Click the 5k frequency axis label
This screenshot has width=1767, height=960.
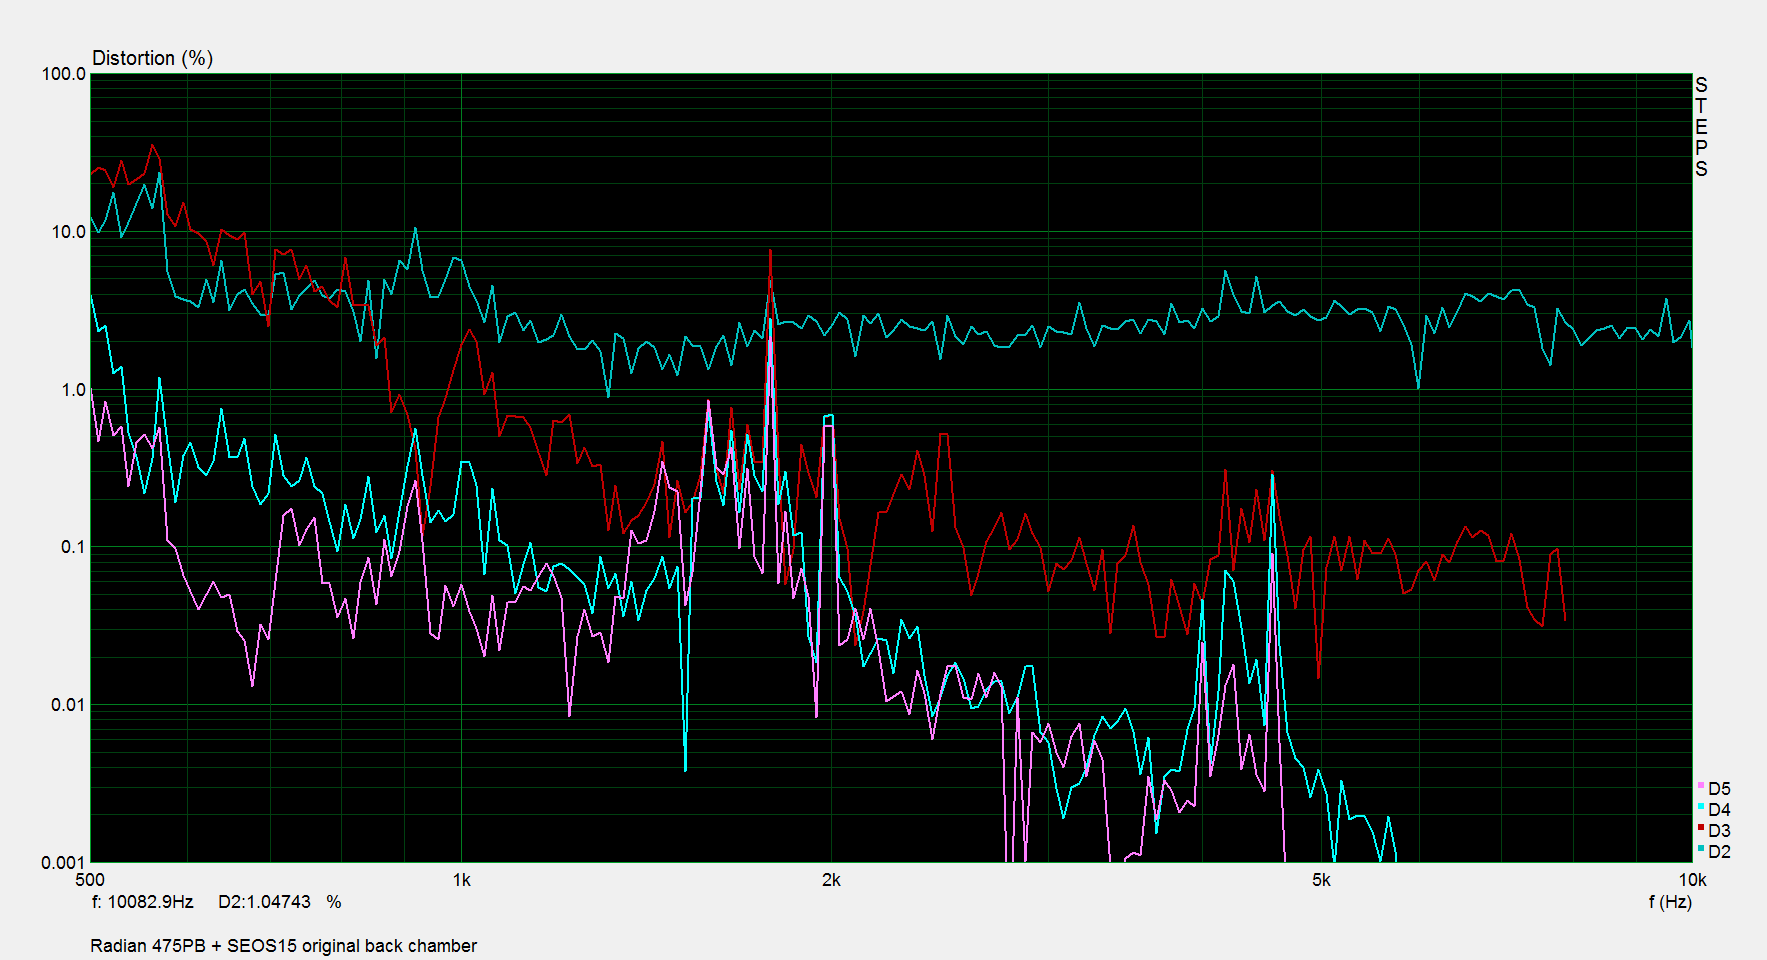tap(1321, 880)
